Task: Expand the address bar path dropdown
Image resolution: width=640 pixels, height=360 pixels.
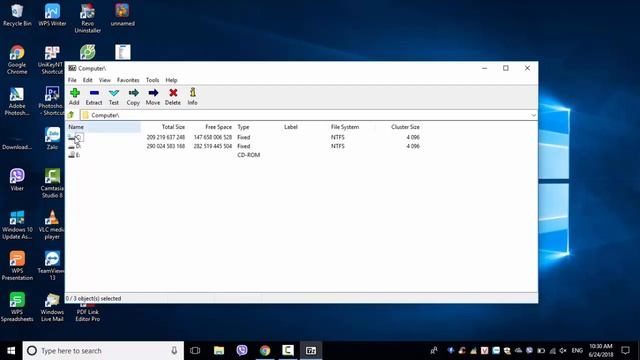Action: click(533, 116)
